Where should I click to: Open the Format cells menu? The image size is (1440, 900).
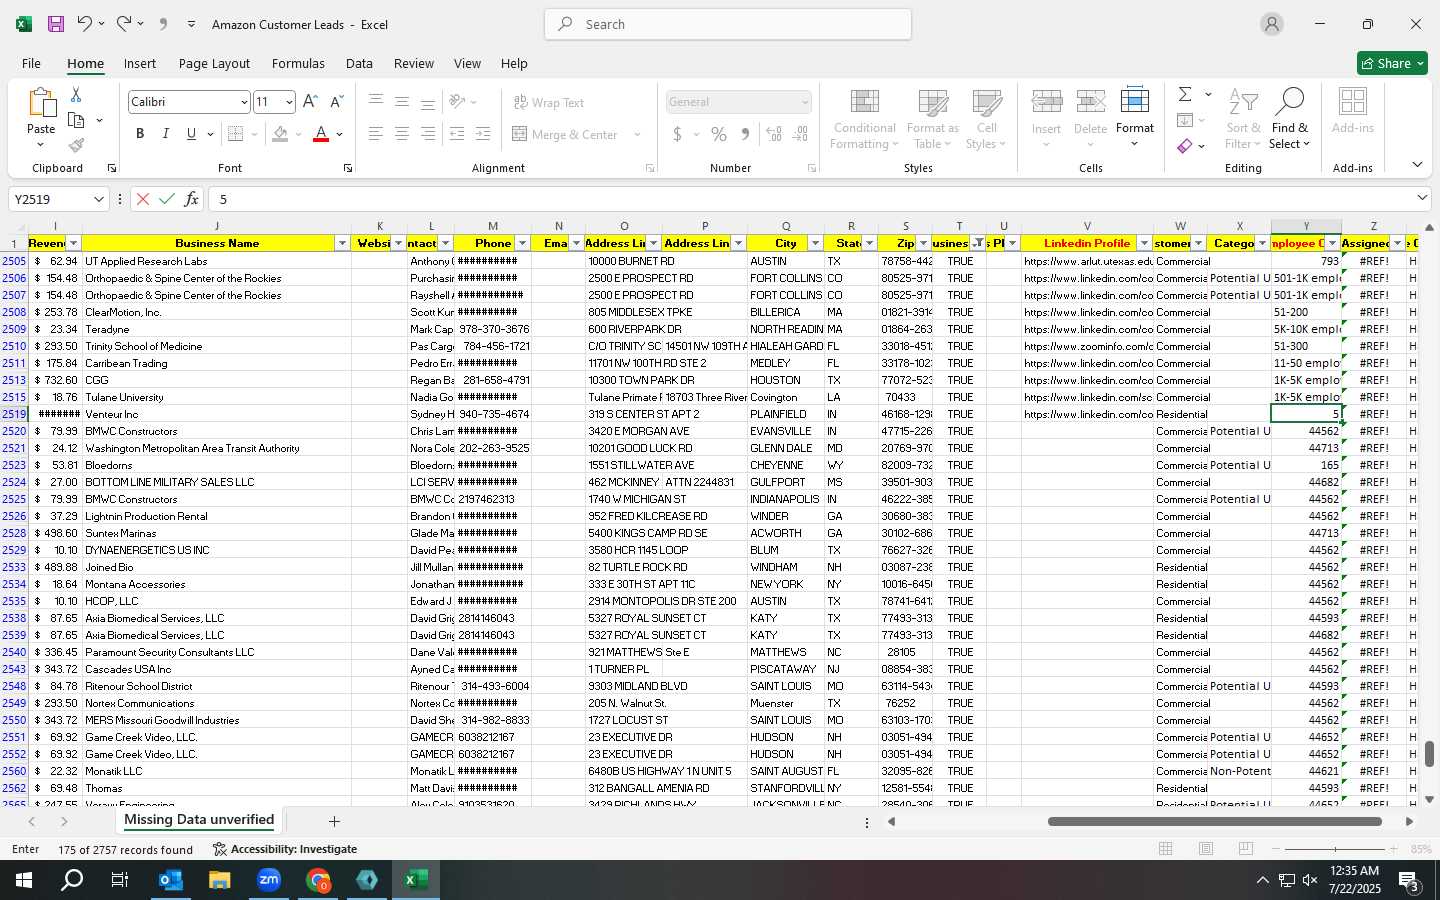[x=1135, y=118]
